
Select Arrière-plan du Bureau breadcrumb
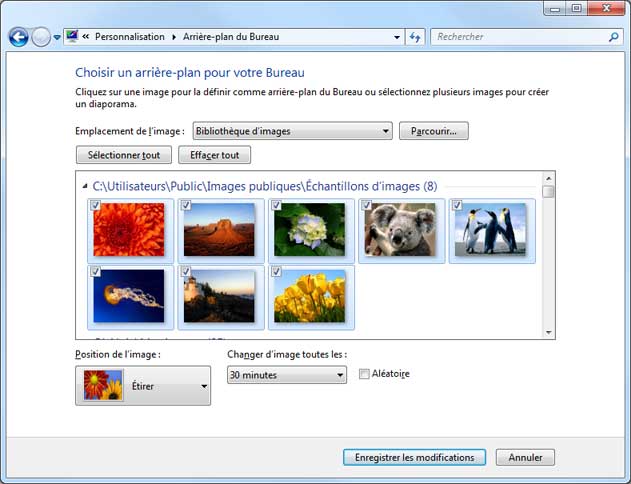point(231,37)
